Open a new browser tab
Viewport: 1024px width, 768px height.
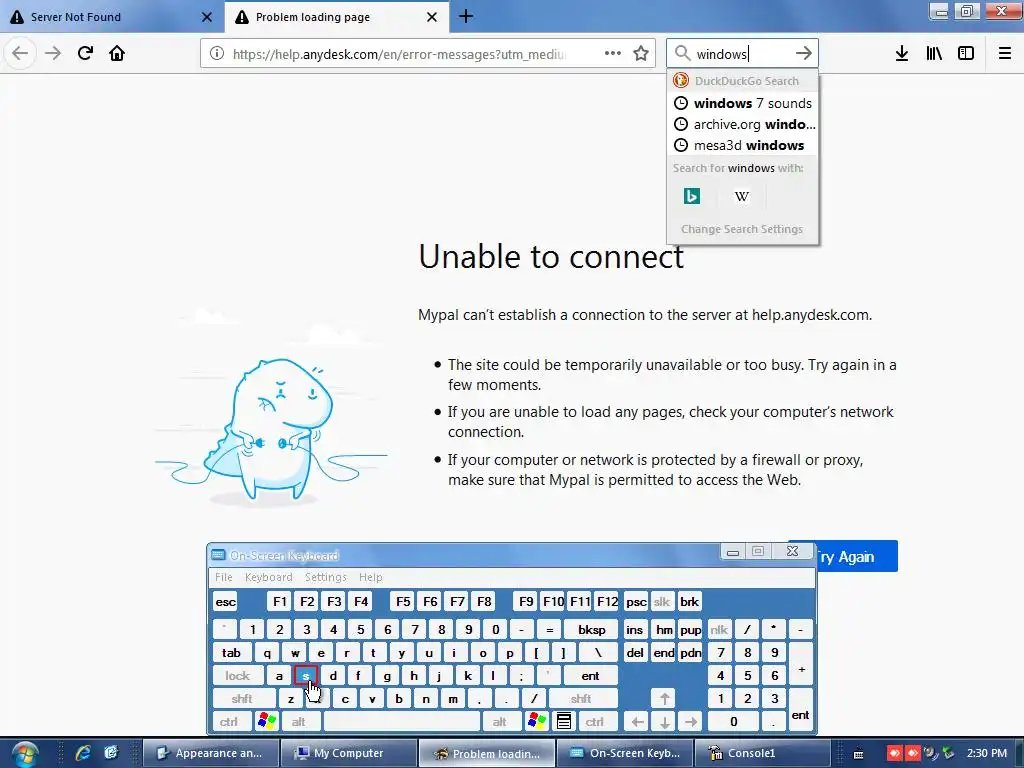pos(466,16)
